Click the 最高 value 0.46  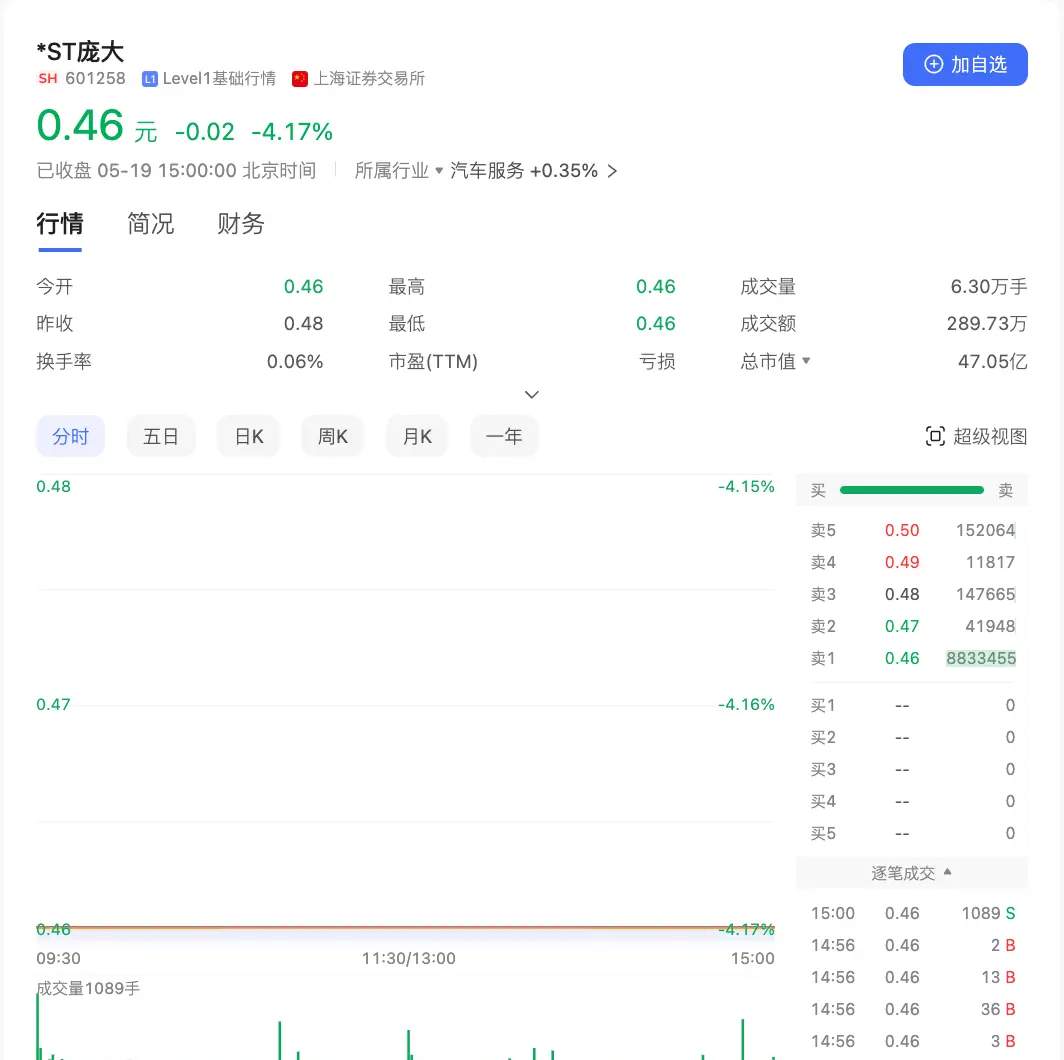click(656, 286)
